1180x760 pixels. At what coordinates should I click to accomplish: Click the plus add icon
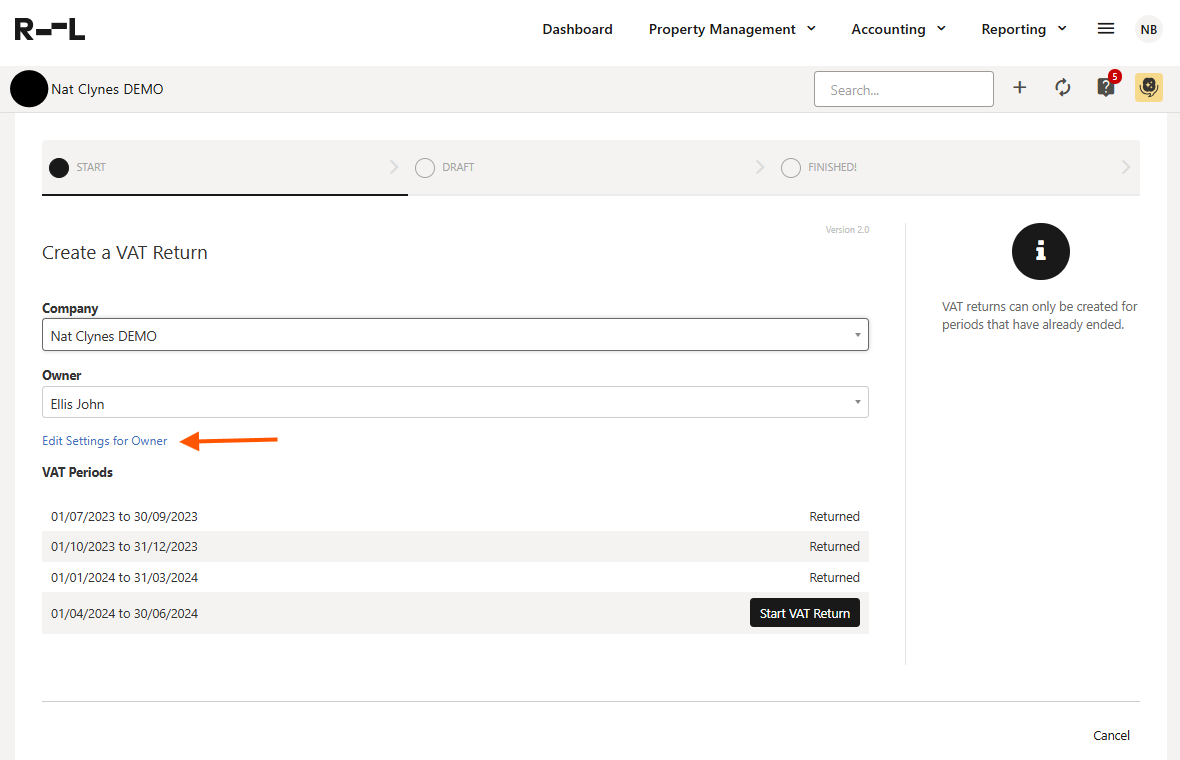pyautogui.click(x=1020, y=88)
